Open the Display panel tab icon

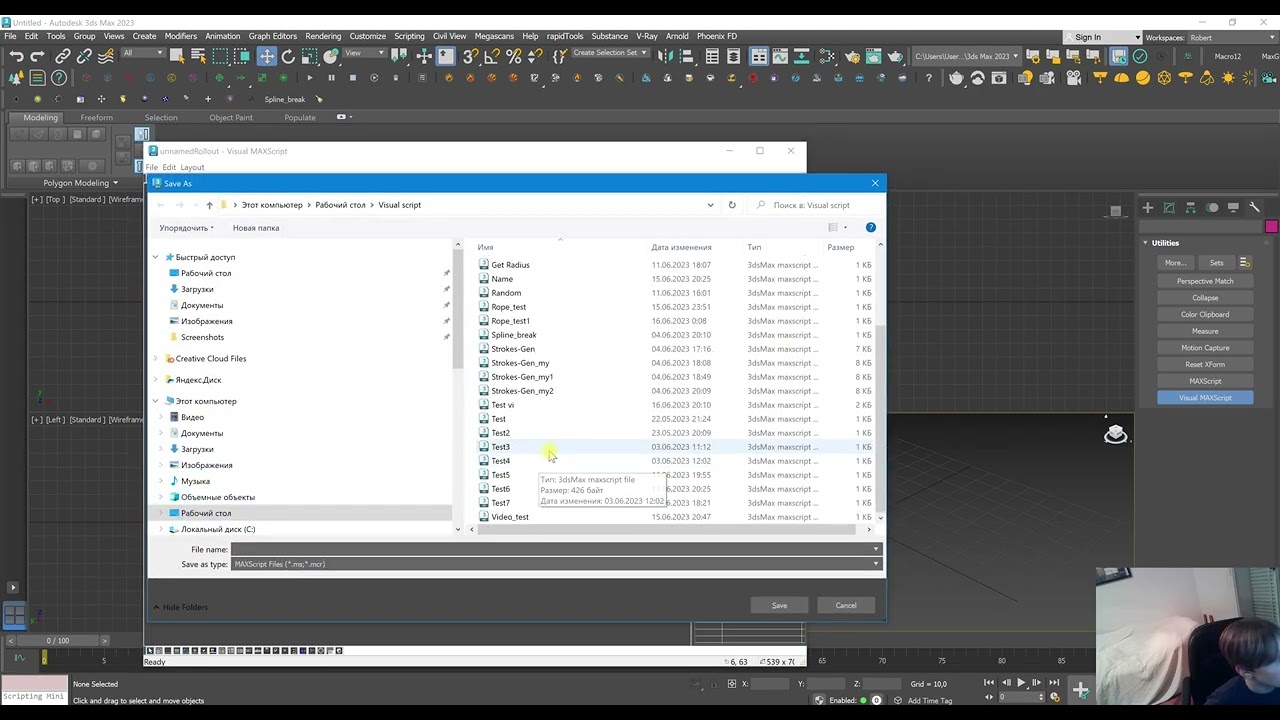(x=1233, y=207)
